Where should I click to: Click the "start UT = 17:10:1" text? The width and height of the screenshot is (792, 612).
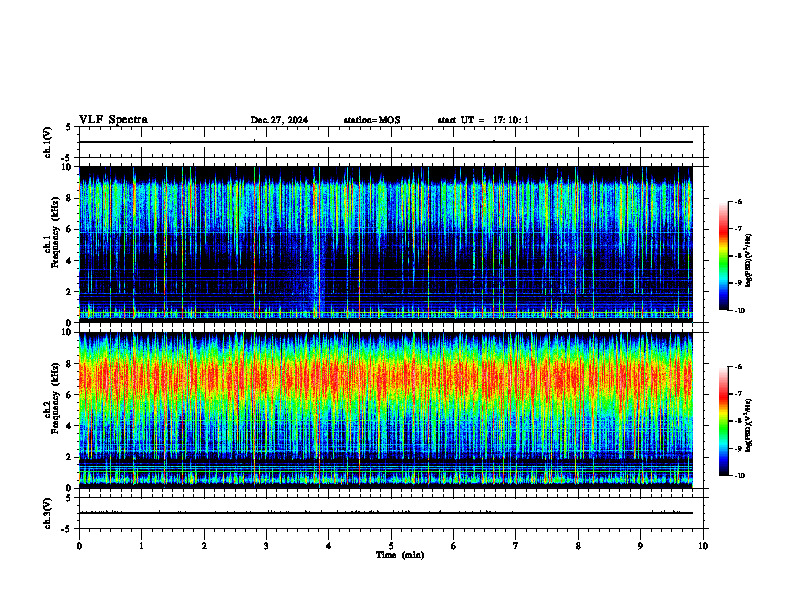483,120
